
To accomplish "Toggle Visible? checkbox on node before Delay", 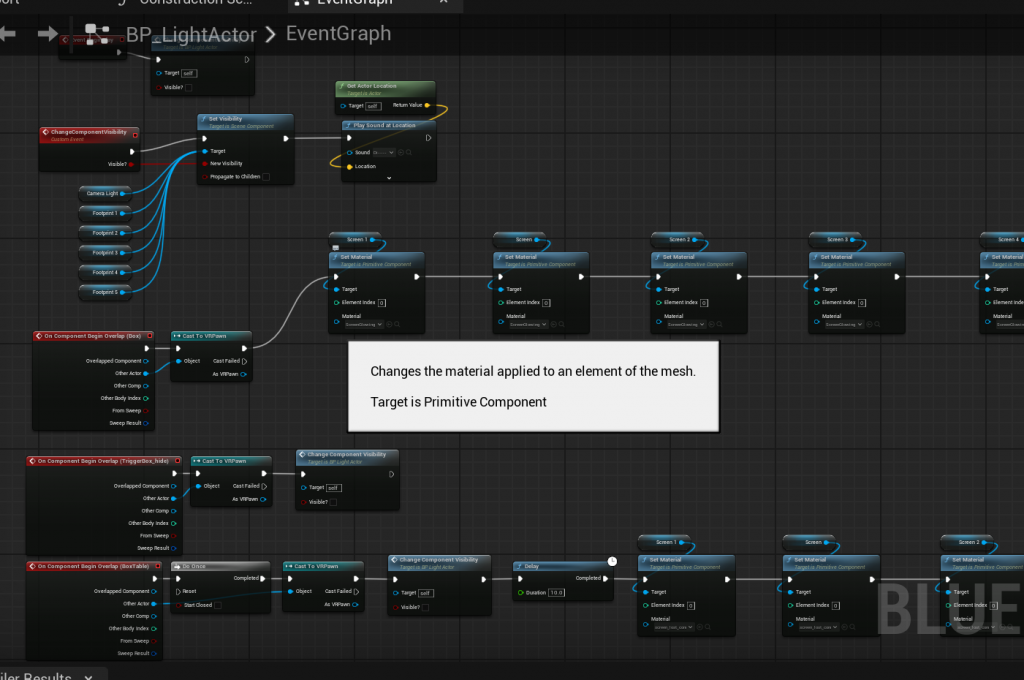I will tap(425, 607).
